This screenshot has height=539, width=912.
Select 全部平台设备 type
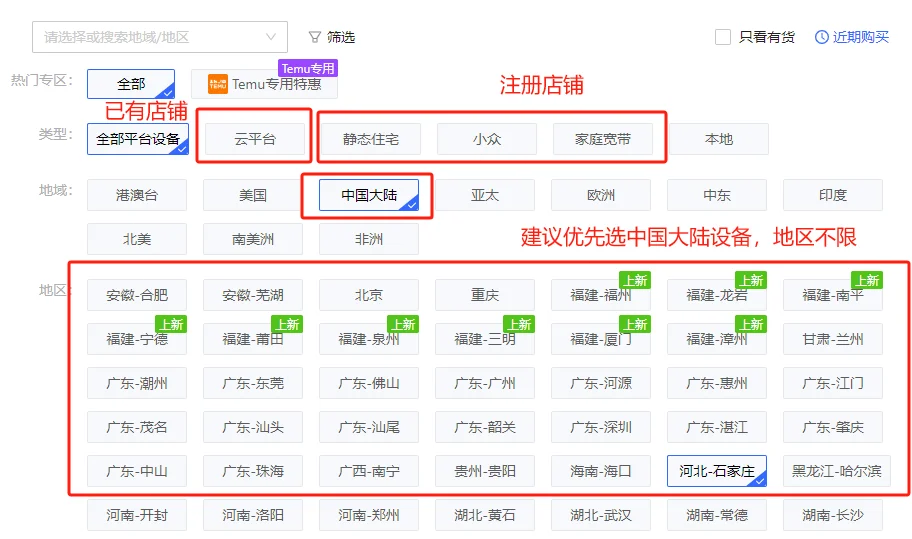click(x=138, y=139)
